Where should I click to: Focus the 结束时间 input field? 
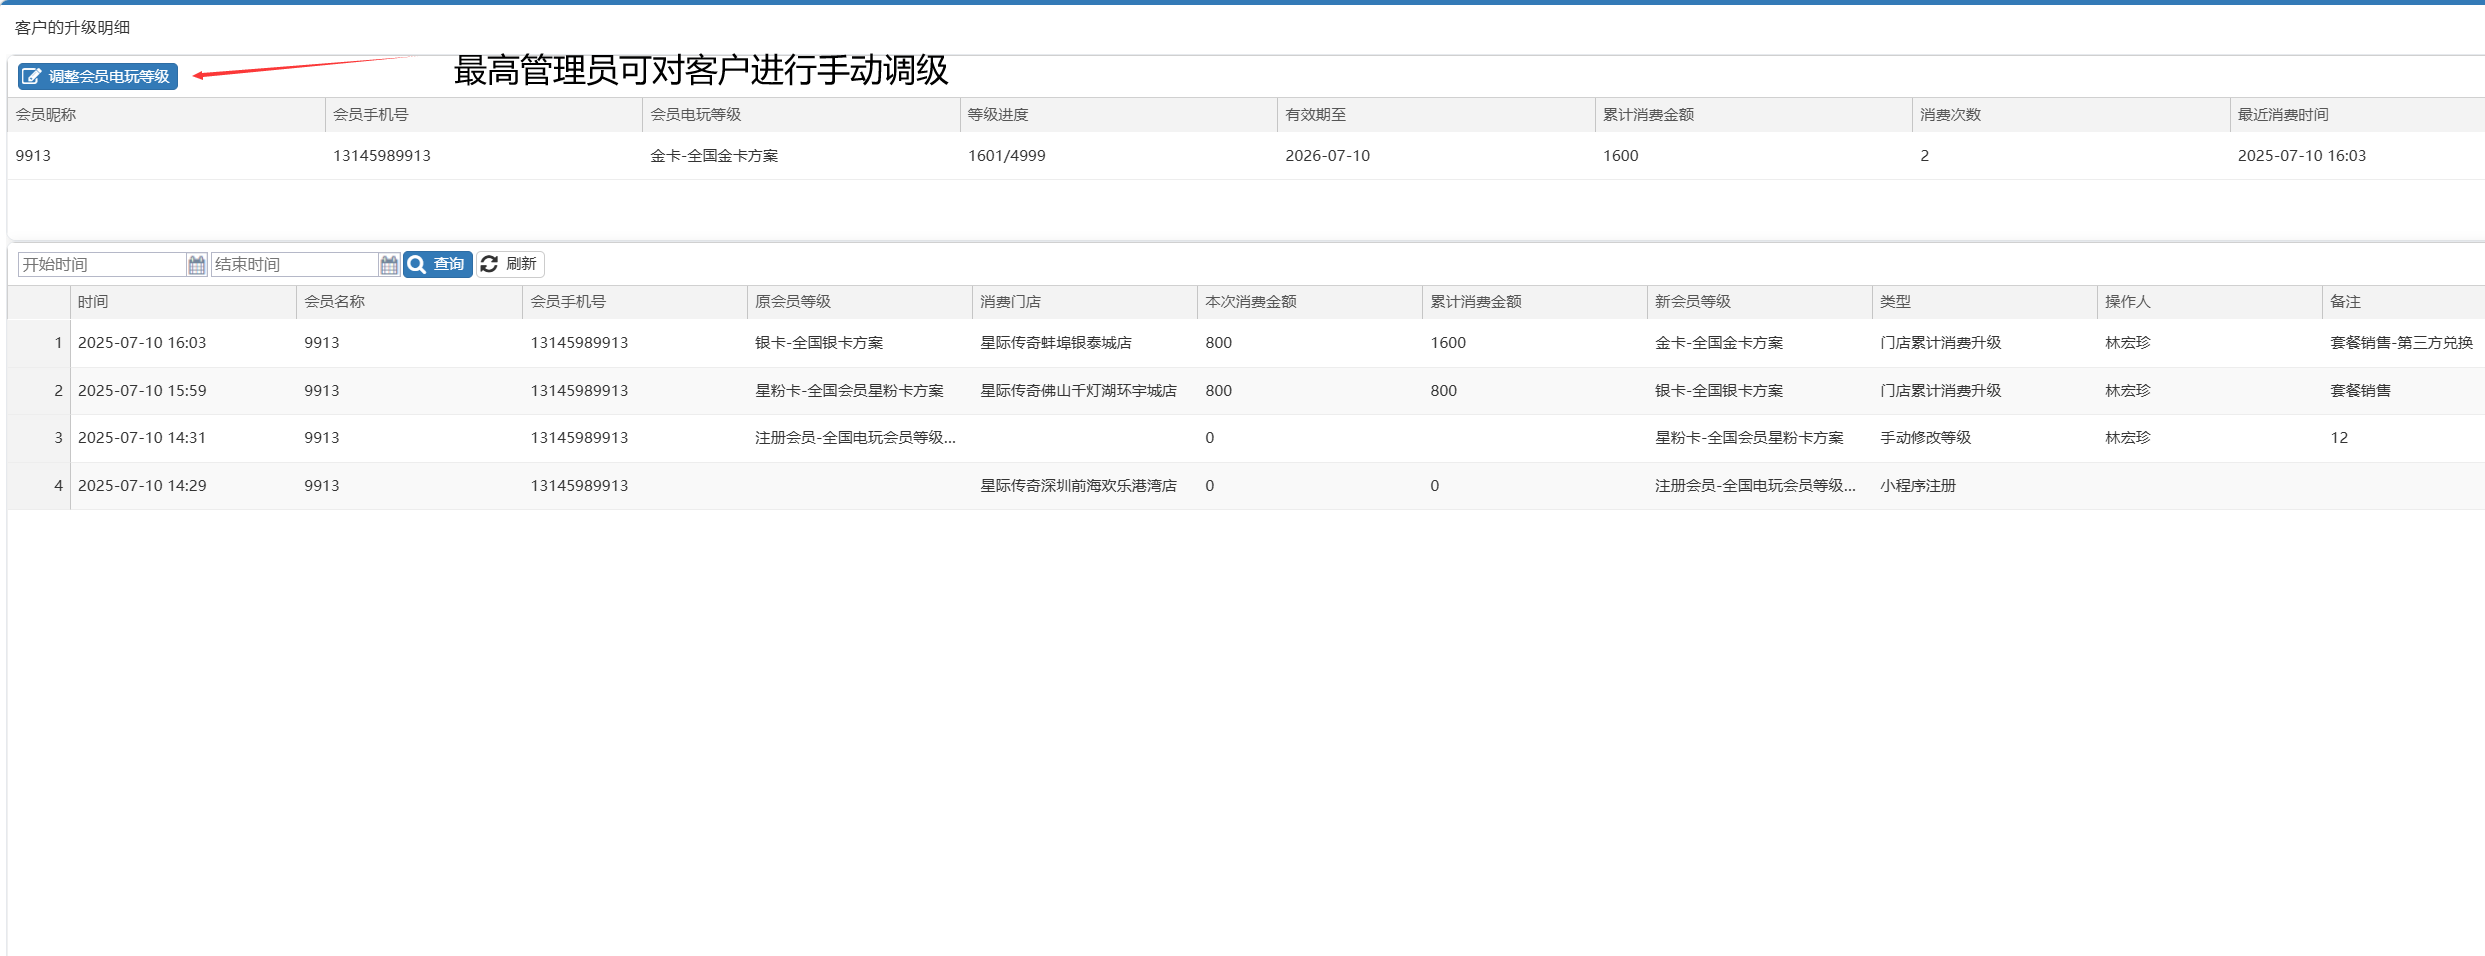(294, 265)
